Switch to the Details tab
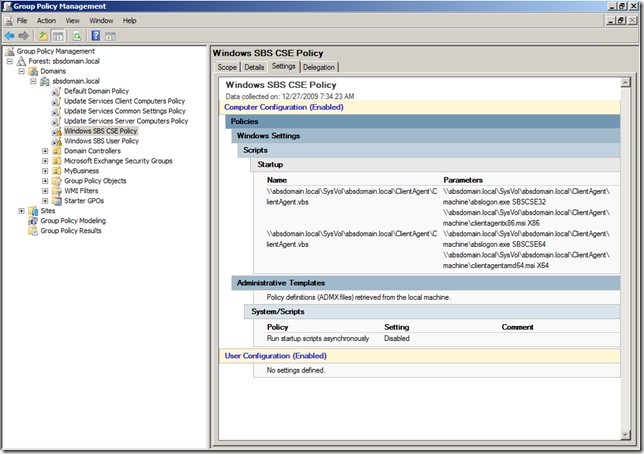The width and height of the screenshot is (644, 454). [x=254, y=67]
